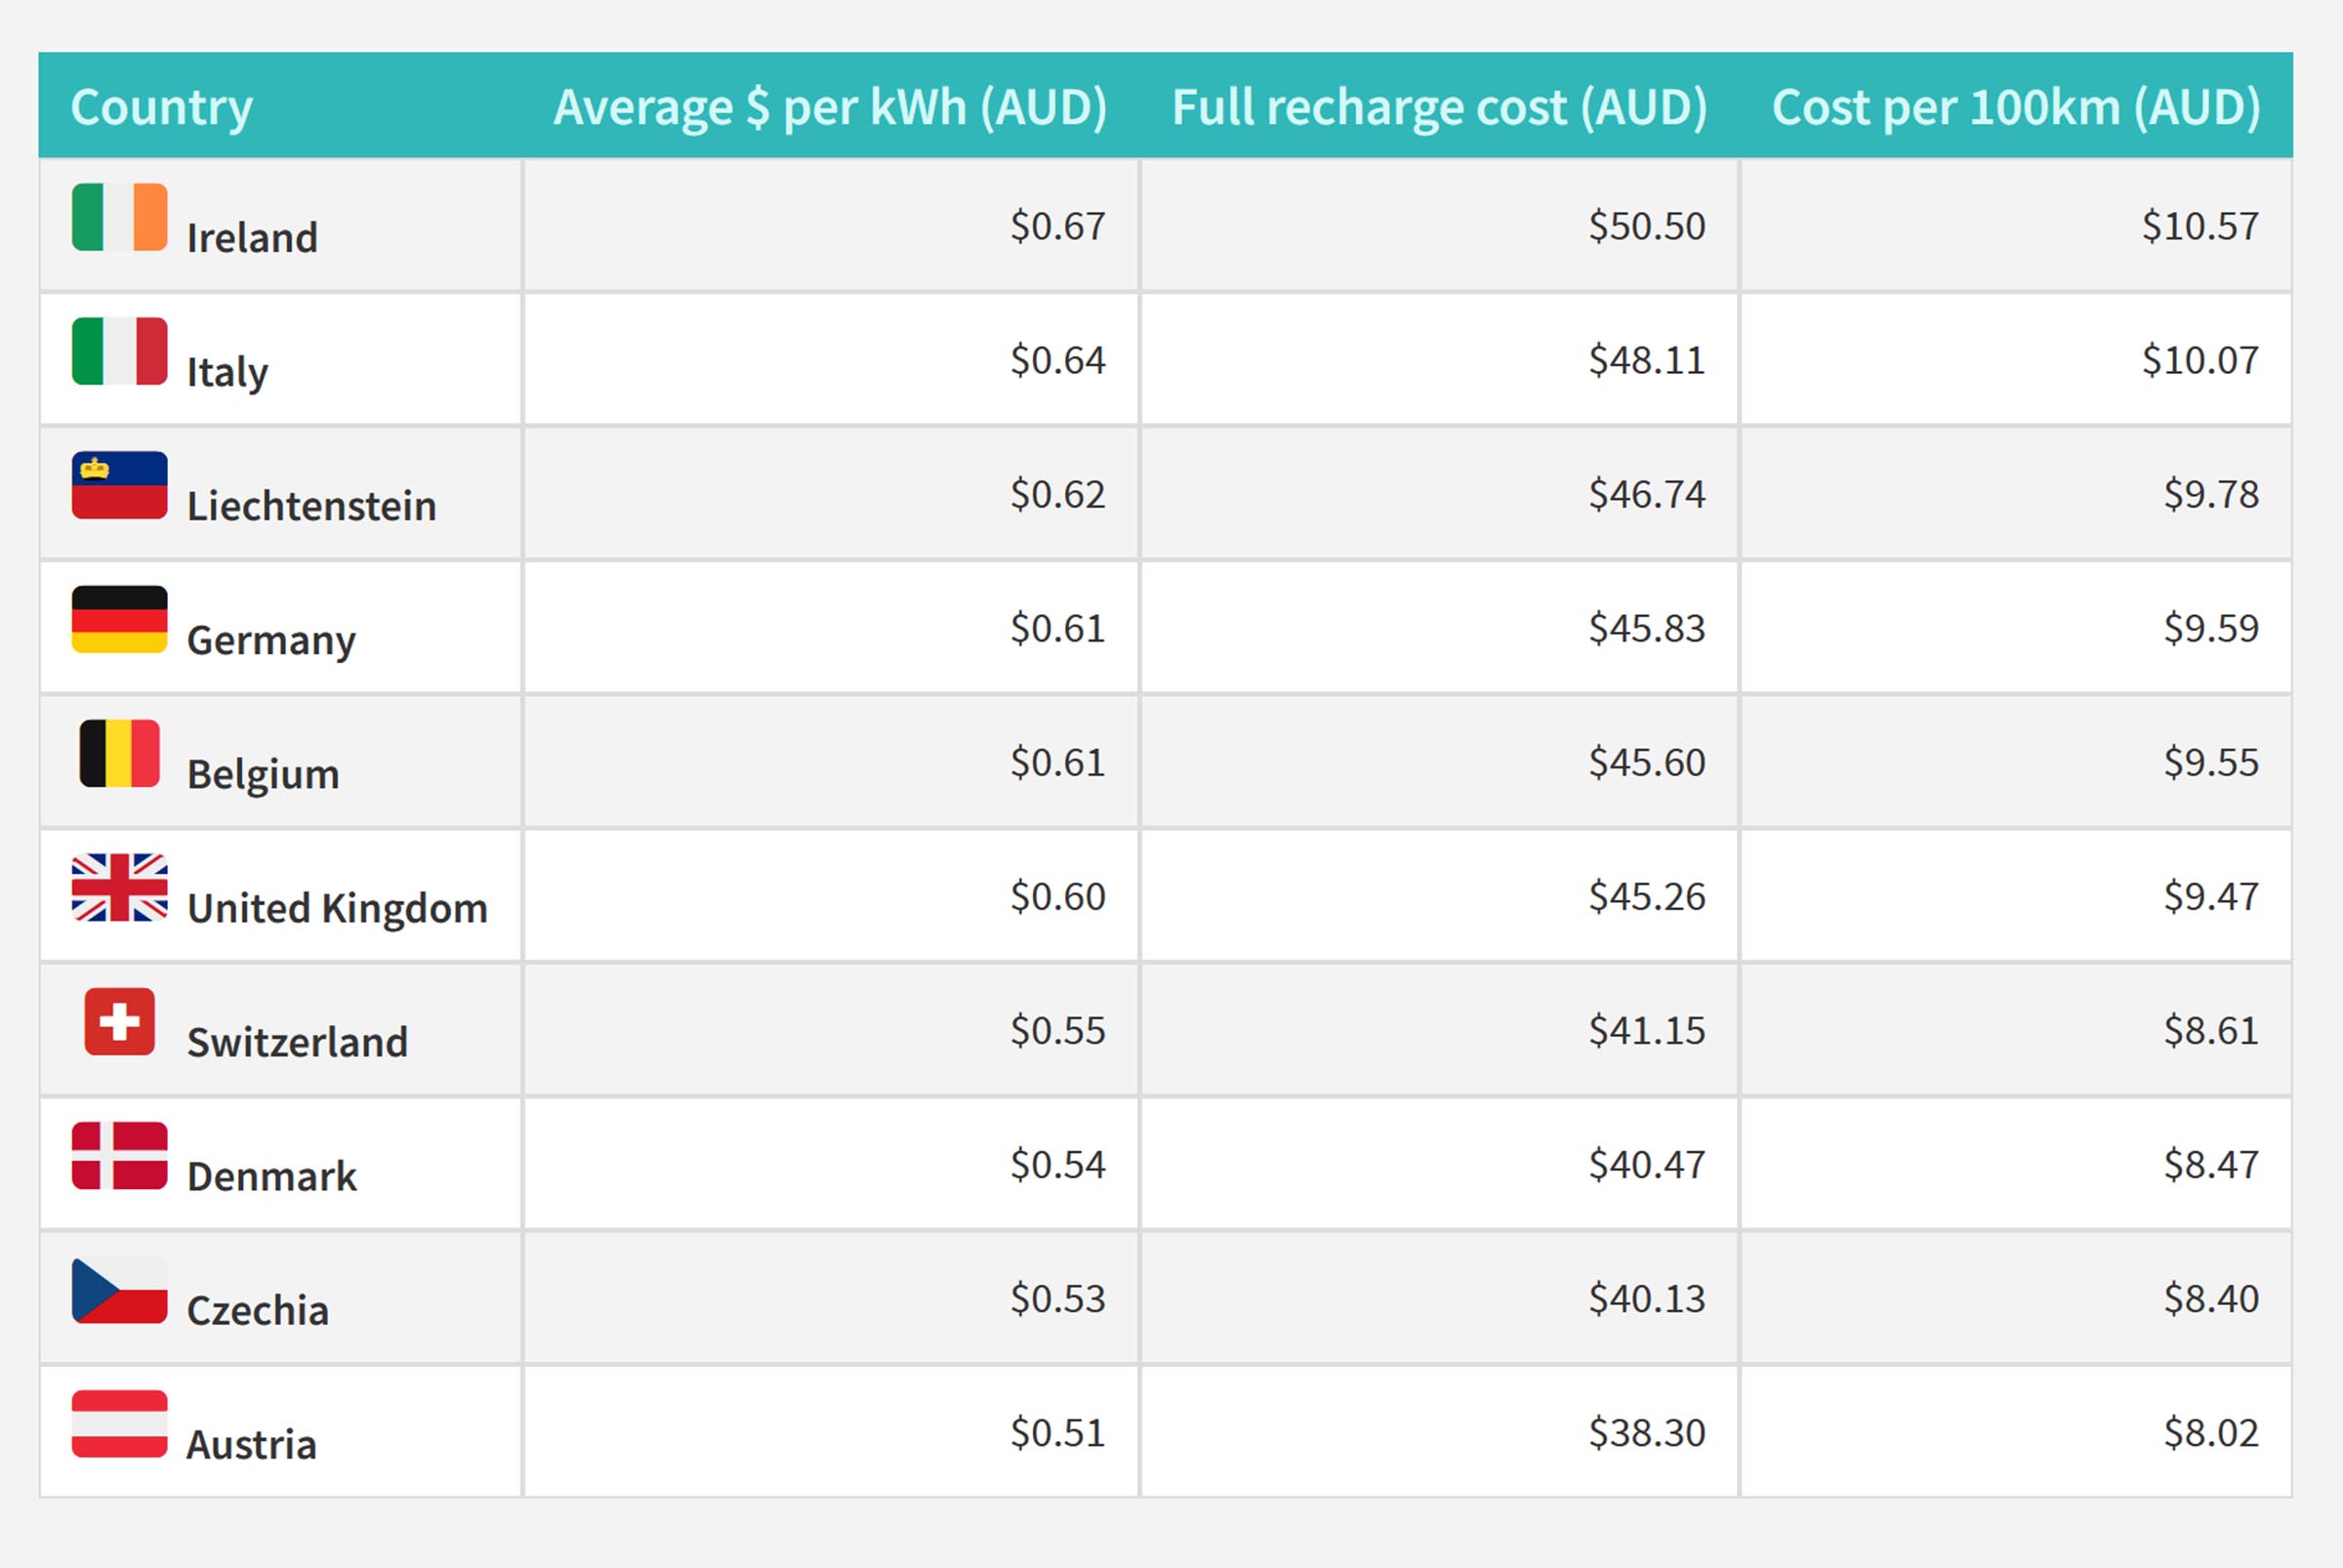Screen dimensions: 2343x1568
Task: Click the Liechtenstein flag icon
Action: click(119, 485)
